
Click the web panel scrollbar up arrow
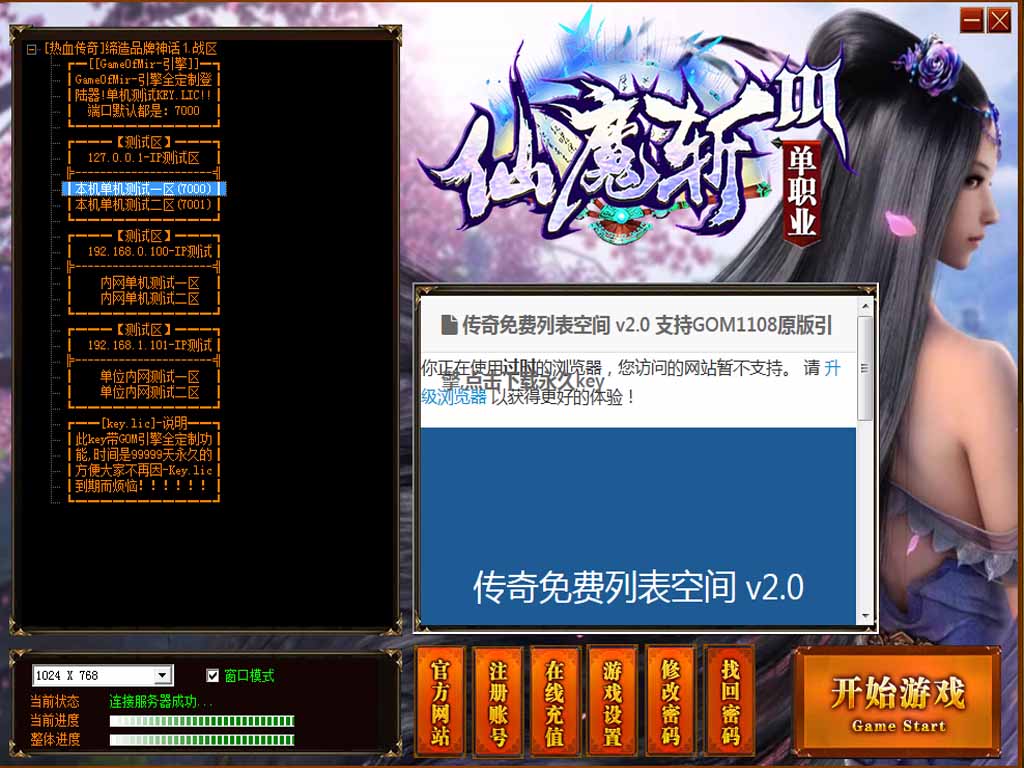tap(865, 306)
